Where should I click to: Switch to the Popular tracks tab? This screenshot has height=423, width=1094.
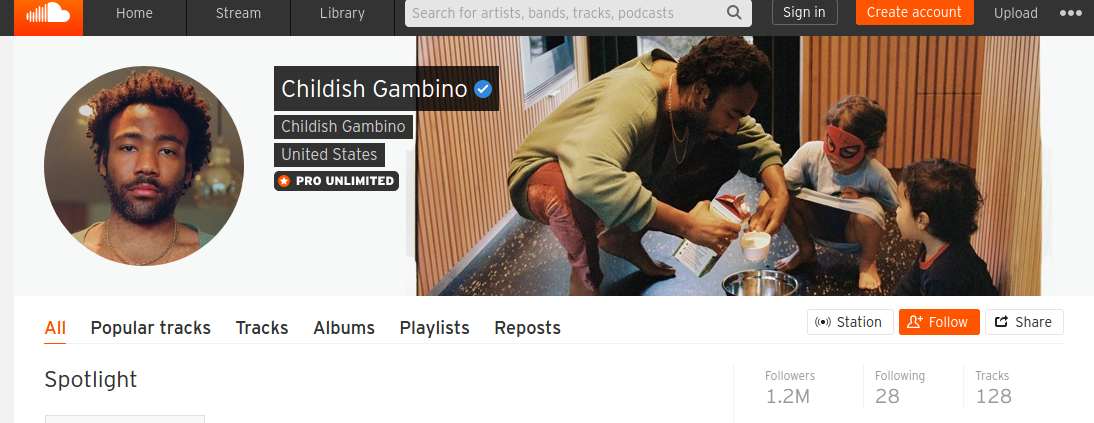[x=151, y=327]
